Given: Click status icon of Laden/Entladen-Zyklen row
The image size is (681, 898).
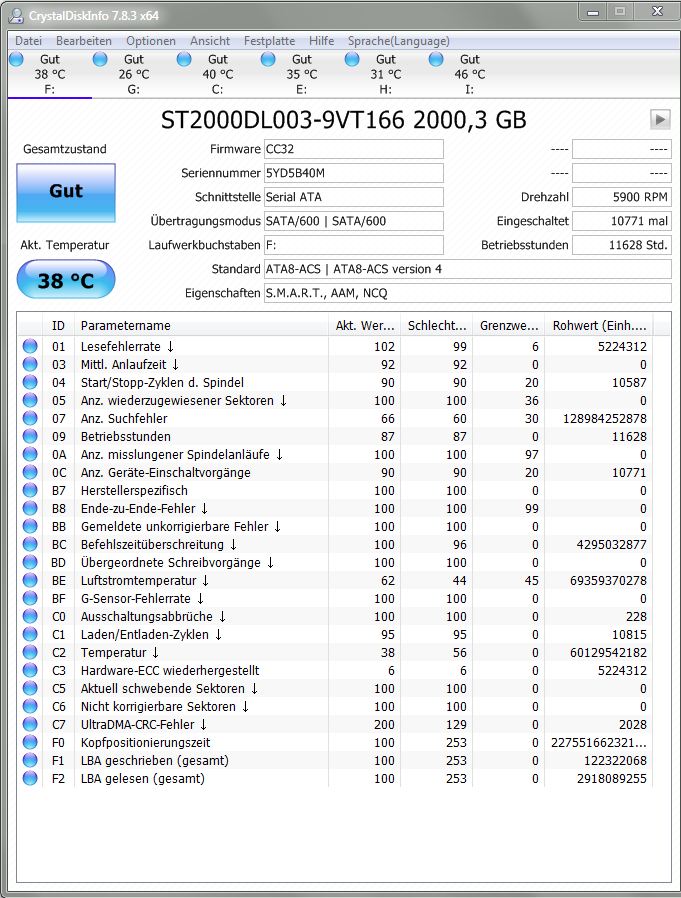Looking at the screenshot, I should (x=30, y=635).
